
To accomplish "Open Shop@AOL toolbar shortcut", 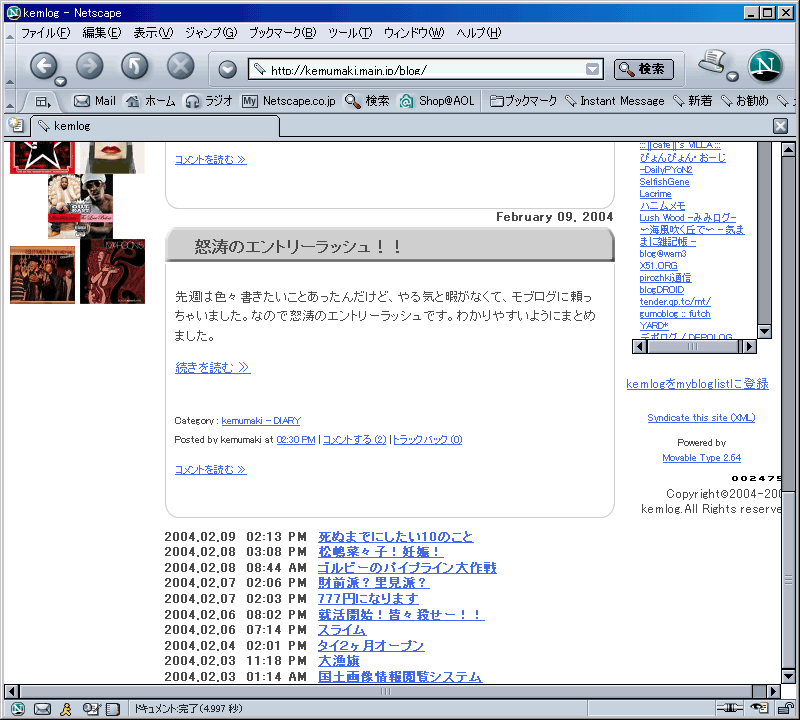I will tap(437, 101).
